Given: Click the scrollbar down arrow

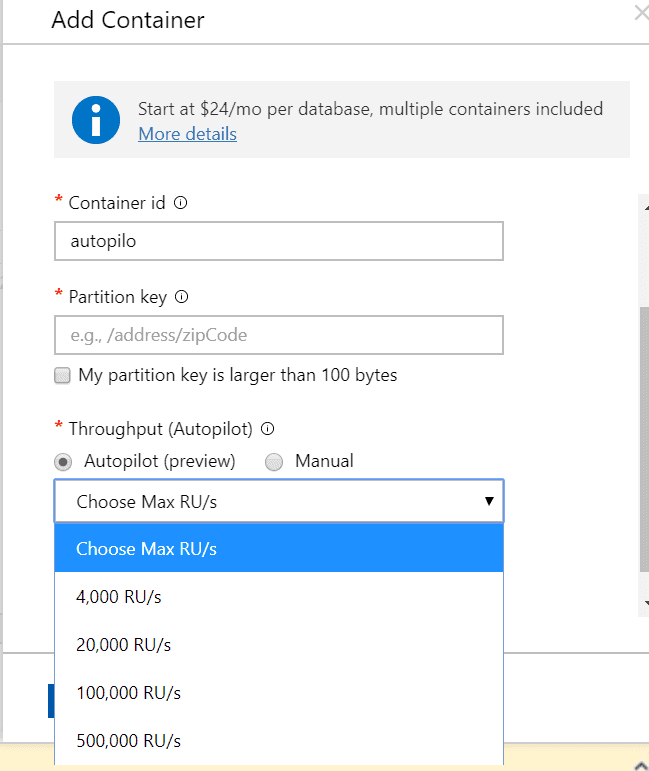Looking at the screenshot, I should pyautogui.click(x=646, y=602).
